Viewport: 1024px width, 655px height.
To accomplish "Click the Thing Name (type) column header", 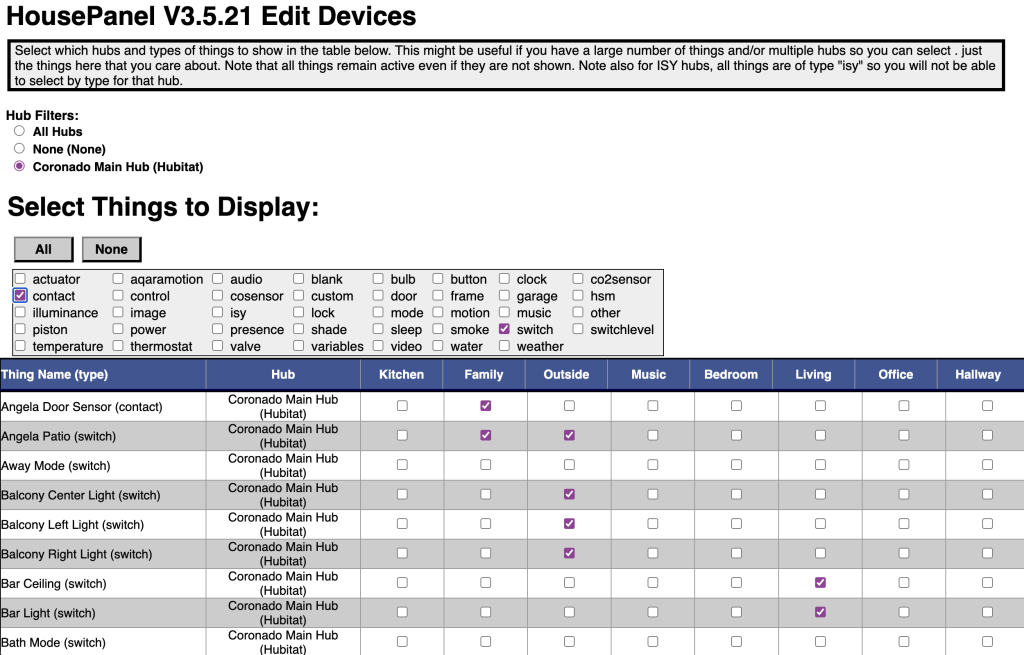I will click(55, 375).
